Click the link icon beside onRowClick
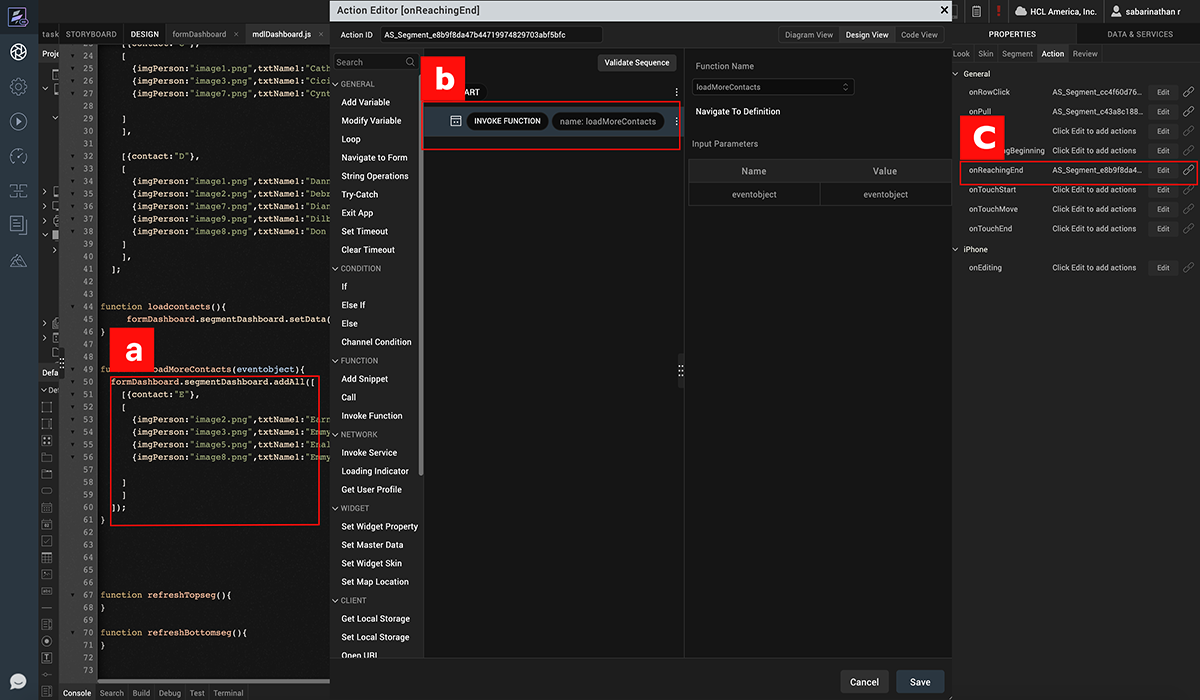Image resolution: width=1200 pixels, height=700 pixels. pos(1188,92)
